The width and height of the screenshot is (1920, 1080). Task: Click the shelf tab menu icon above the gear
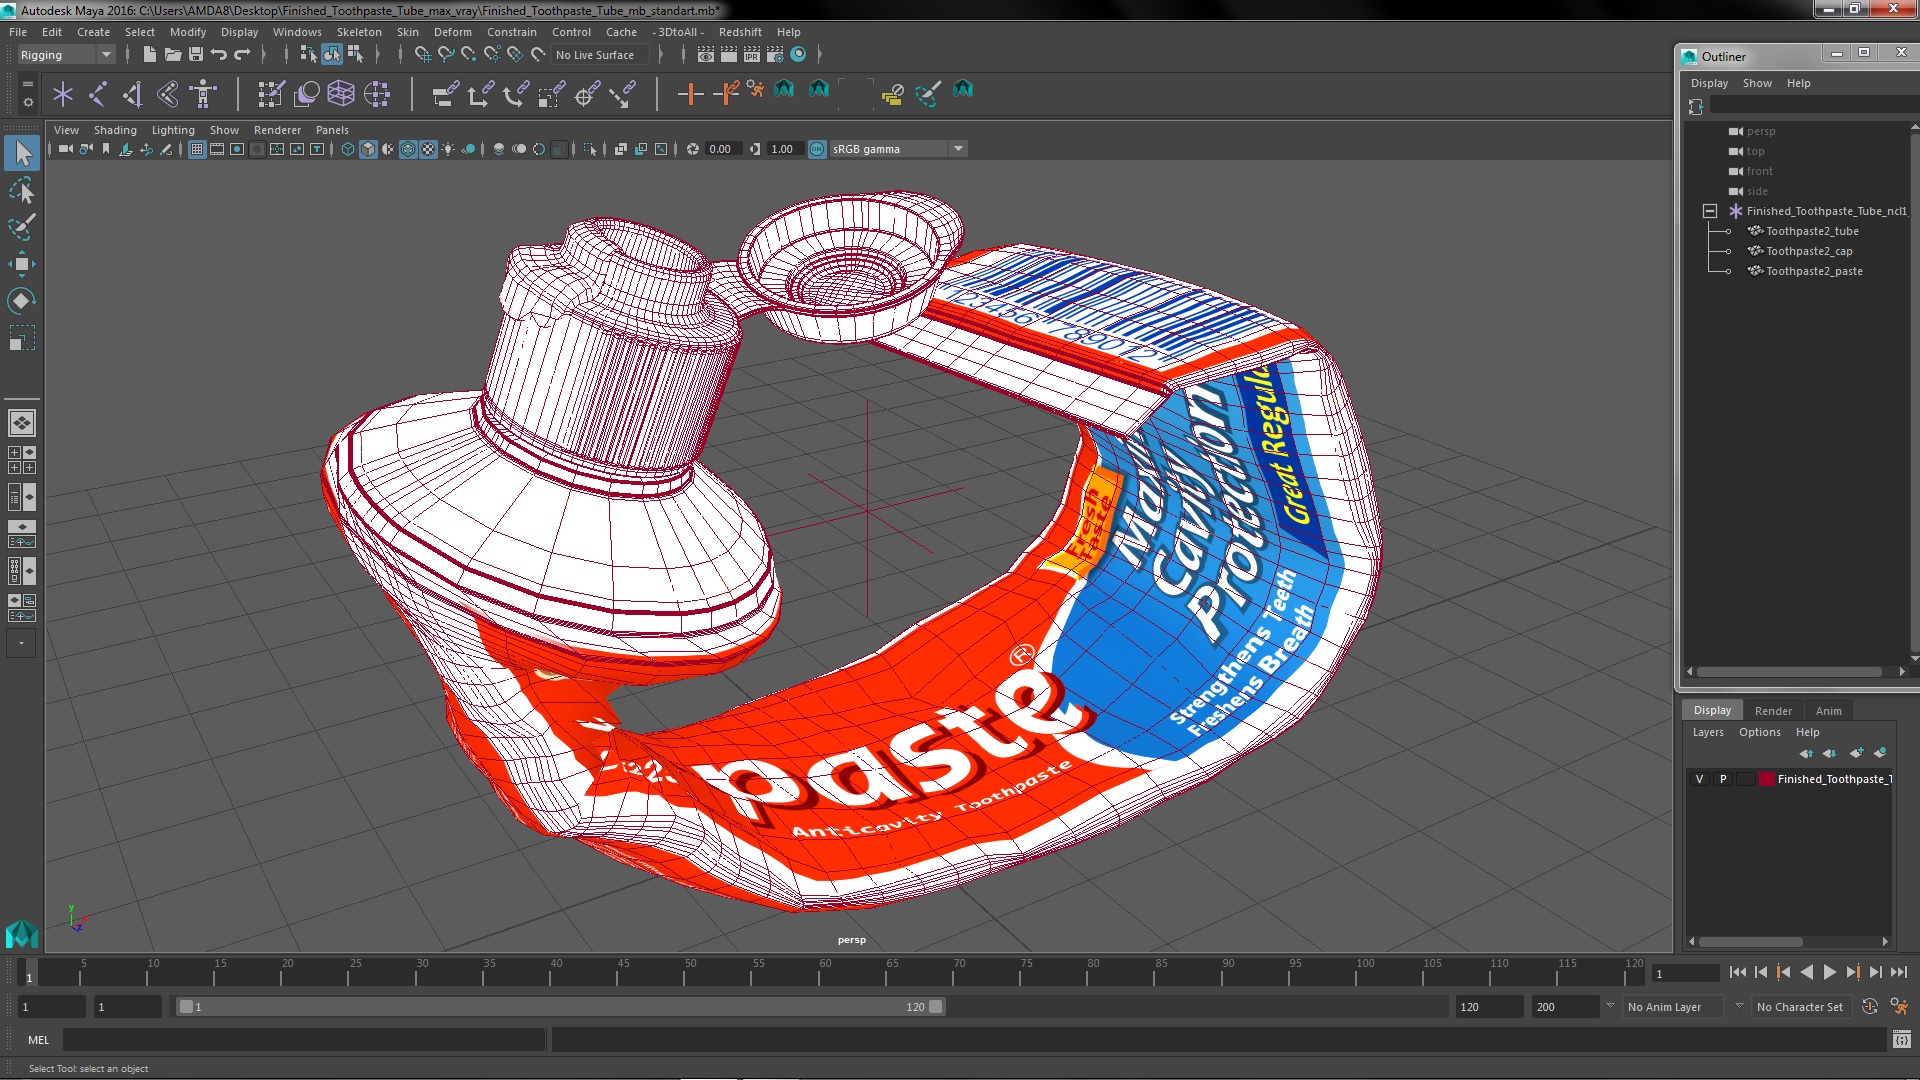27,84
